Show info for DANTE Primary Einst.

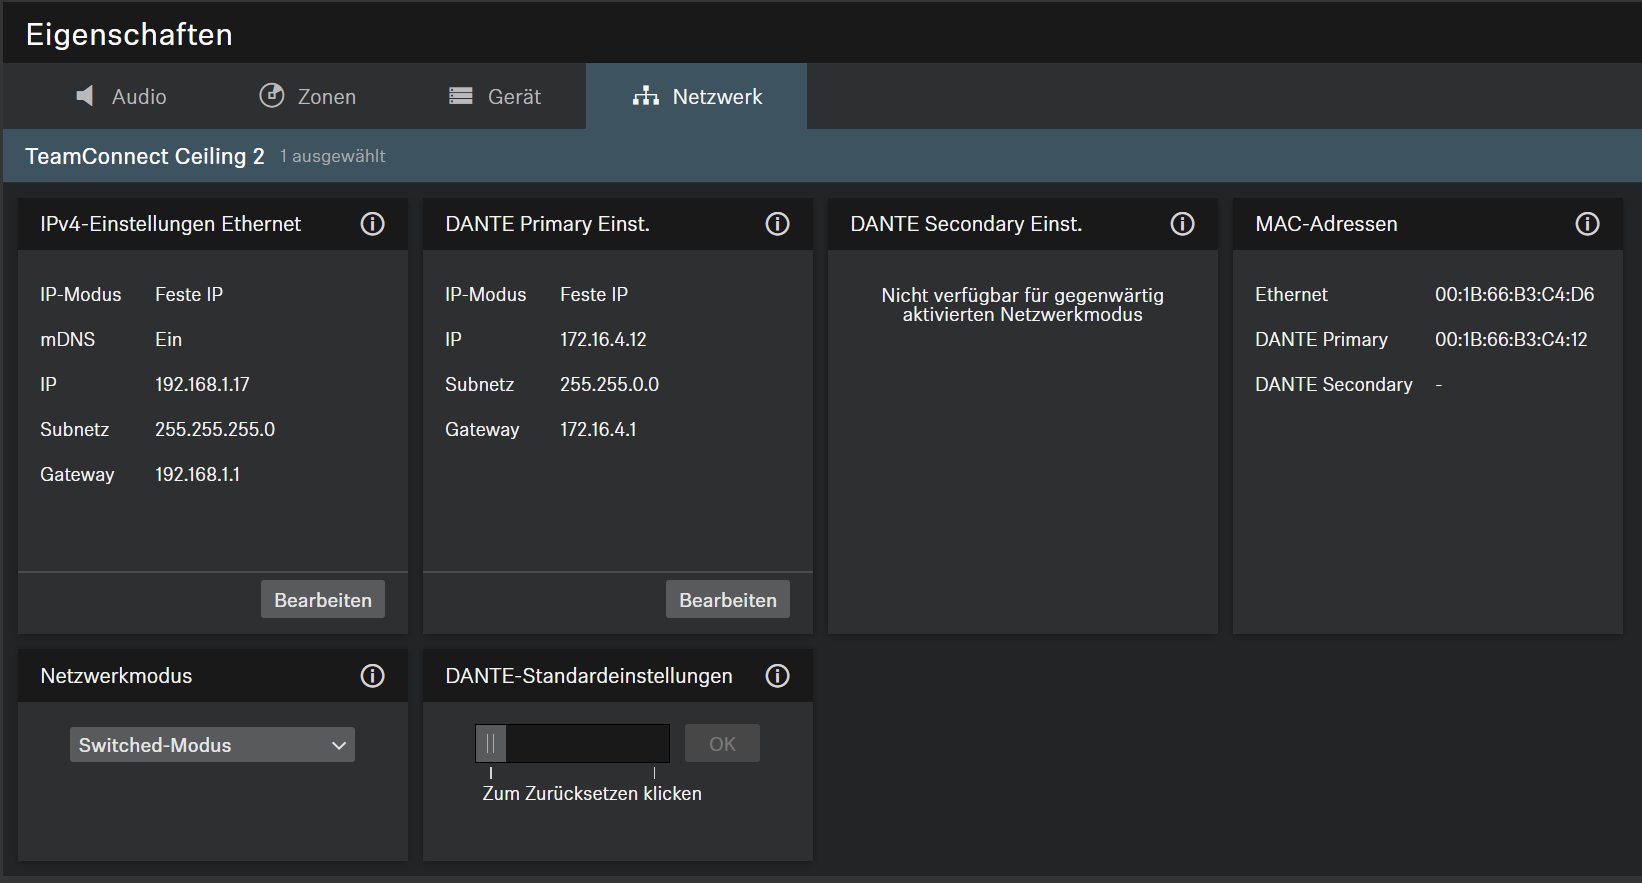pyautogui.click(x=777, y=224)
